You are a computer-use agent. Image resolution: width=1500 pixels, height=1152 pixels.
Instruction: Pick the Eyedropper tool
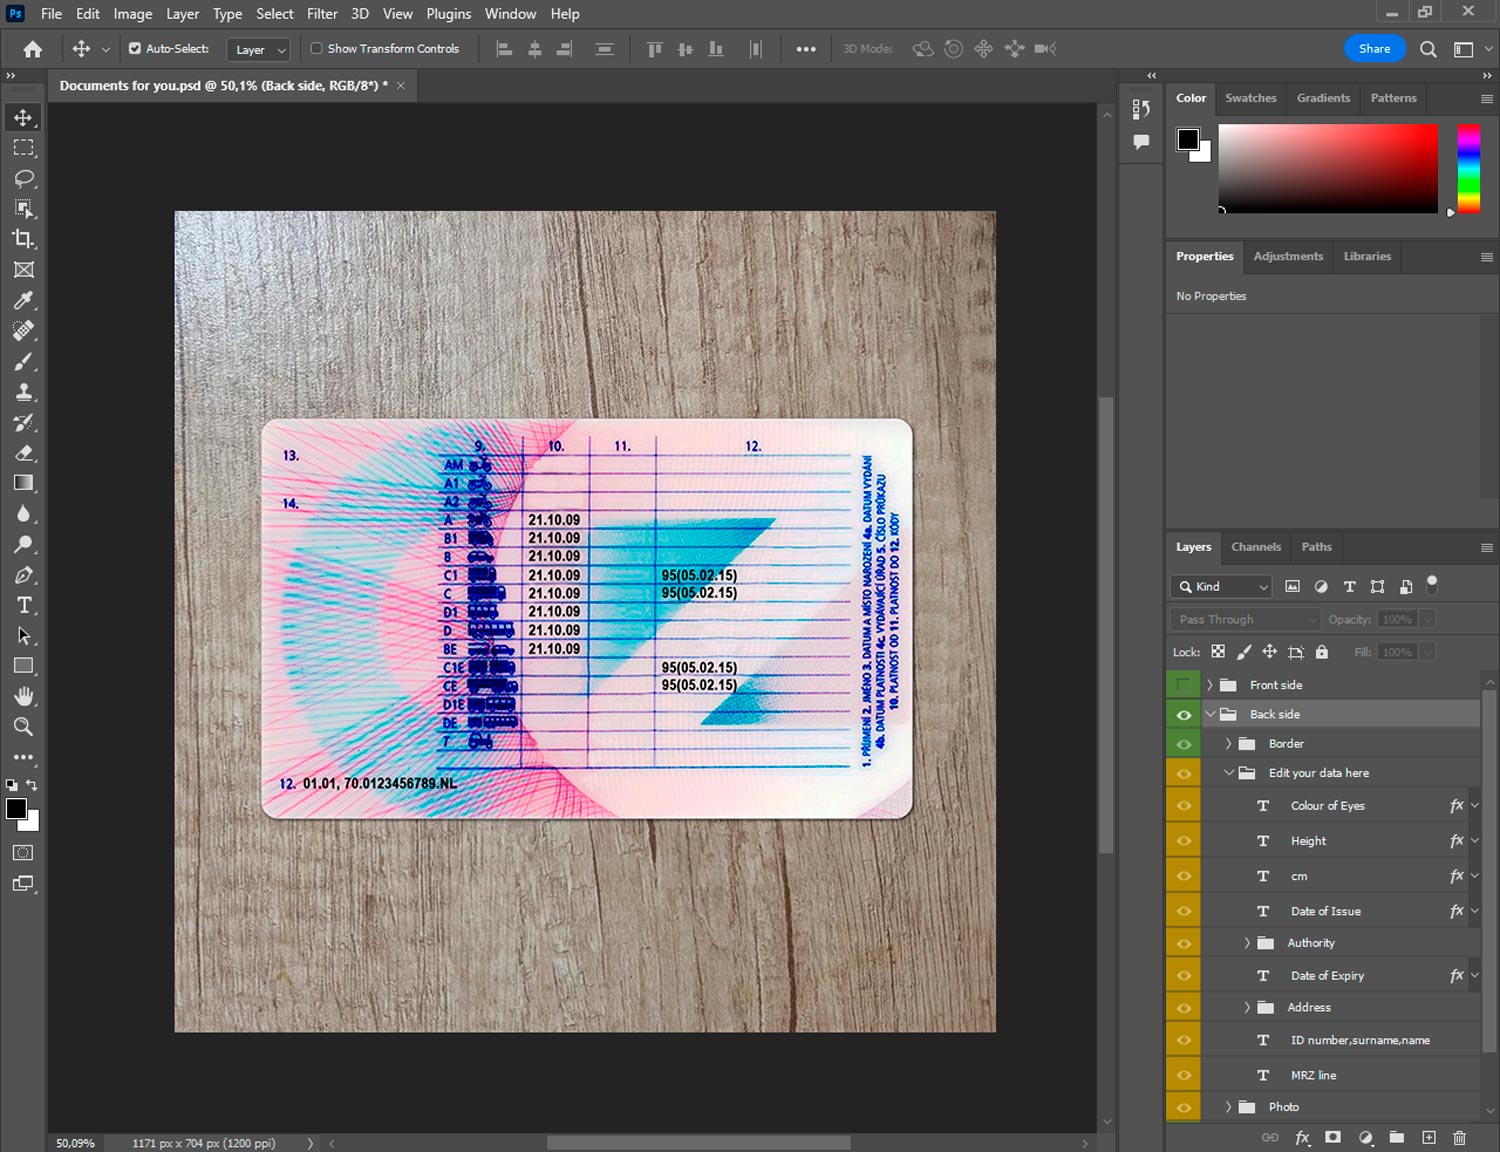tap(24, 300)
